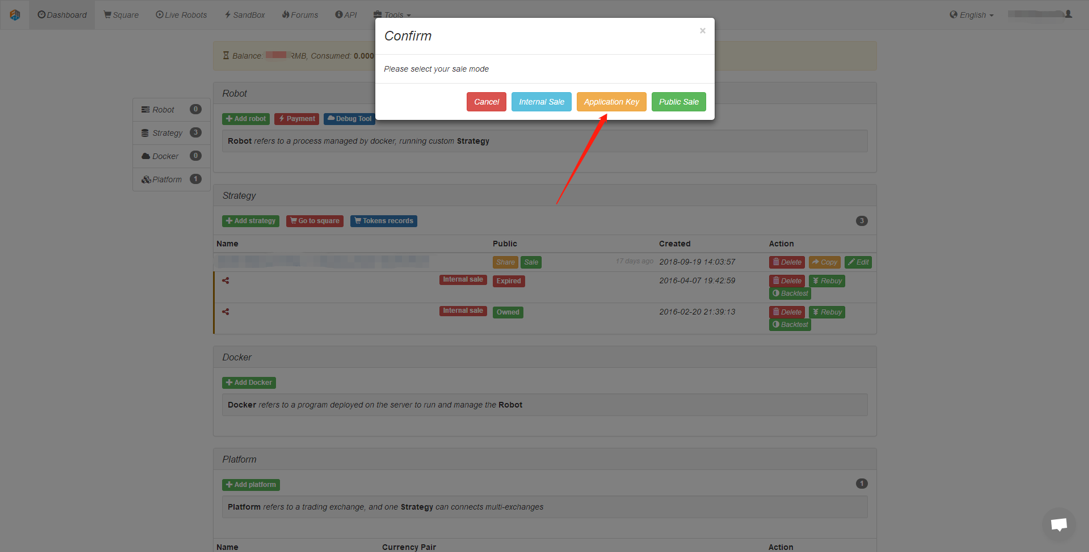Image resolution: width=1089 pixels, height=552 pixels.
Task: Click the Add robot button
Action: [x=246, y=119]
